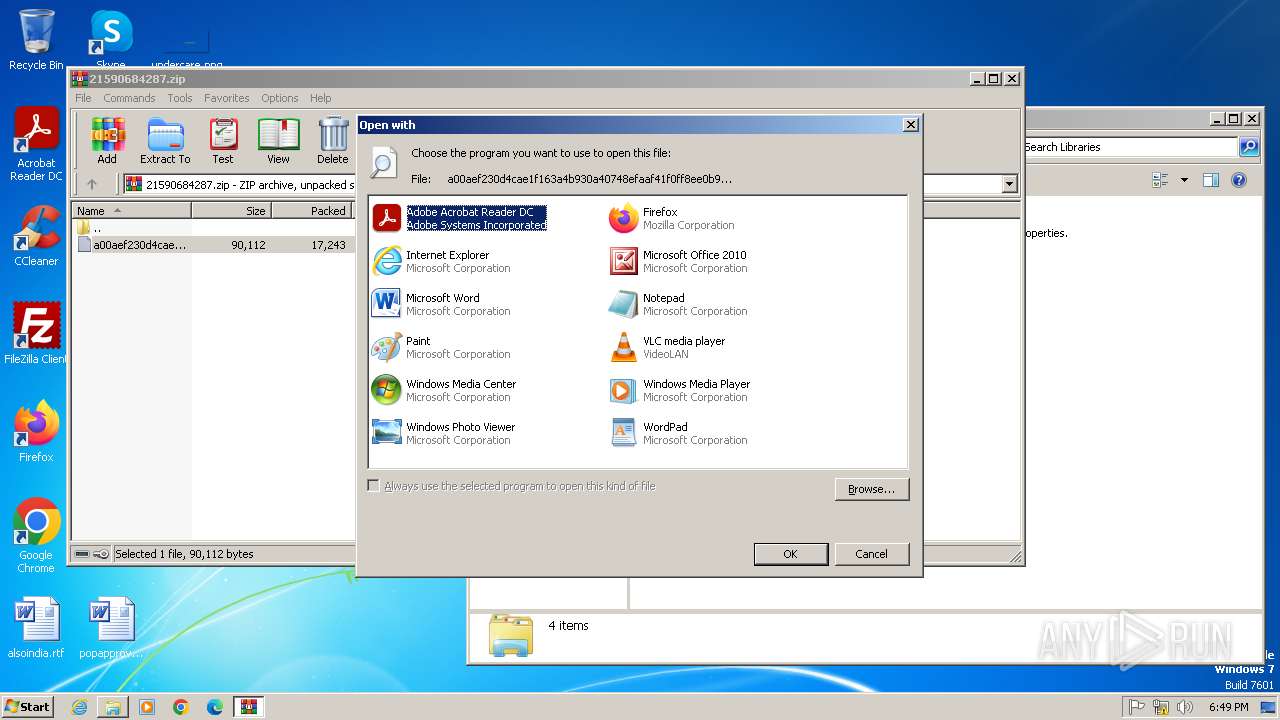Pick Windows Media Player program

[x=680, y=390]
